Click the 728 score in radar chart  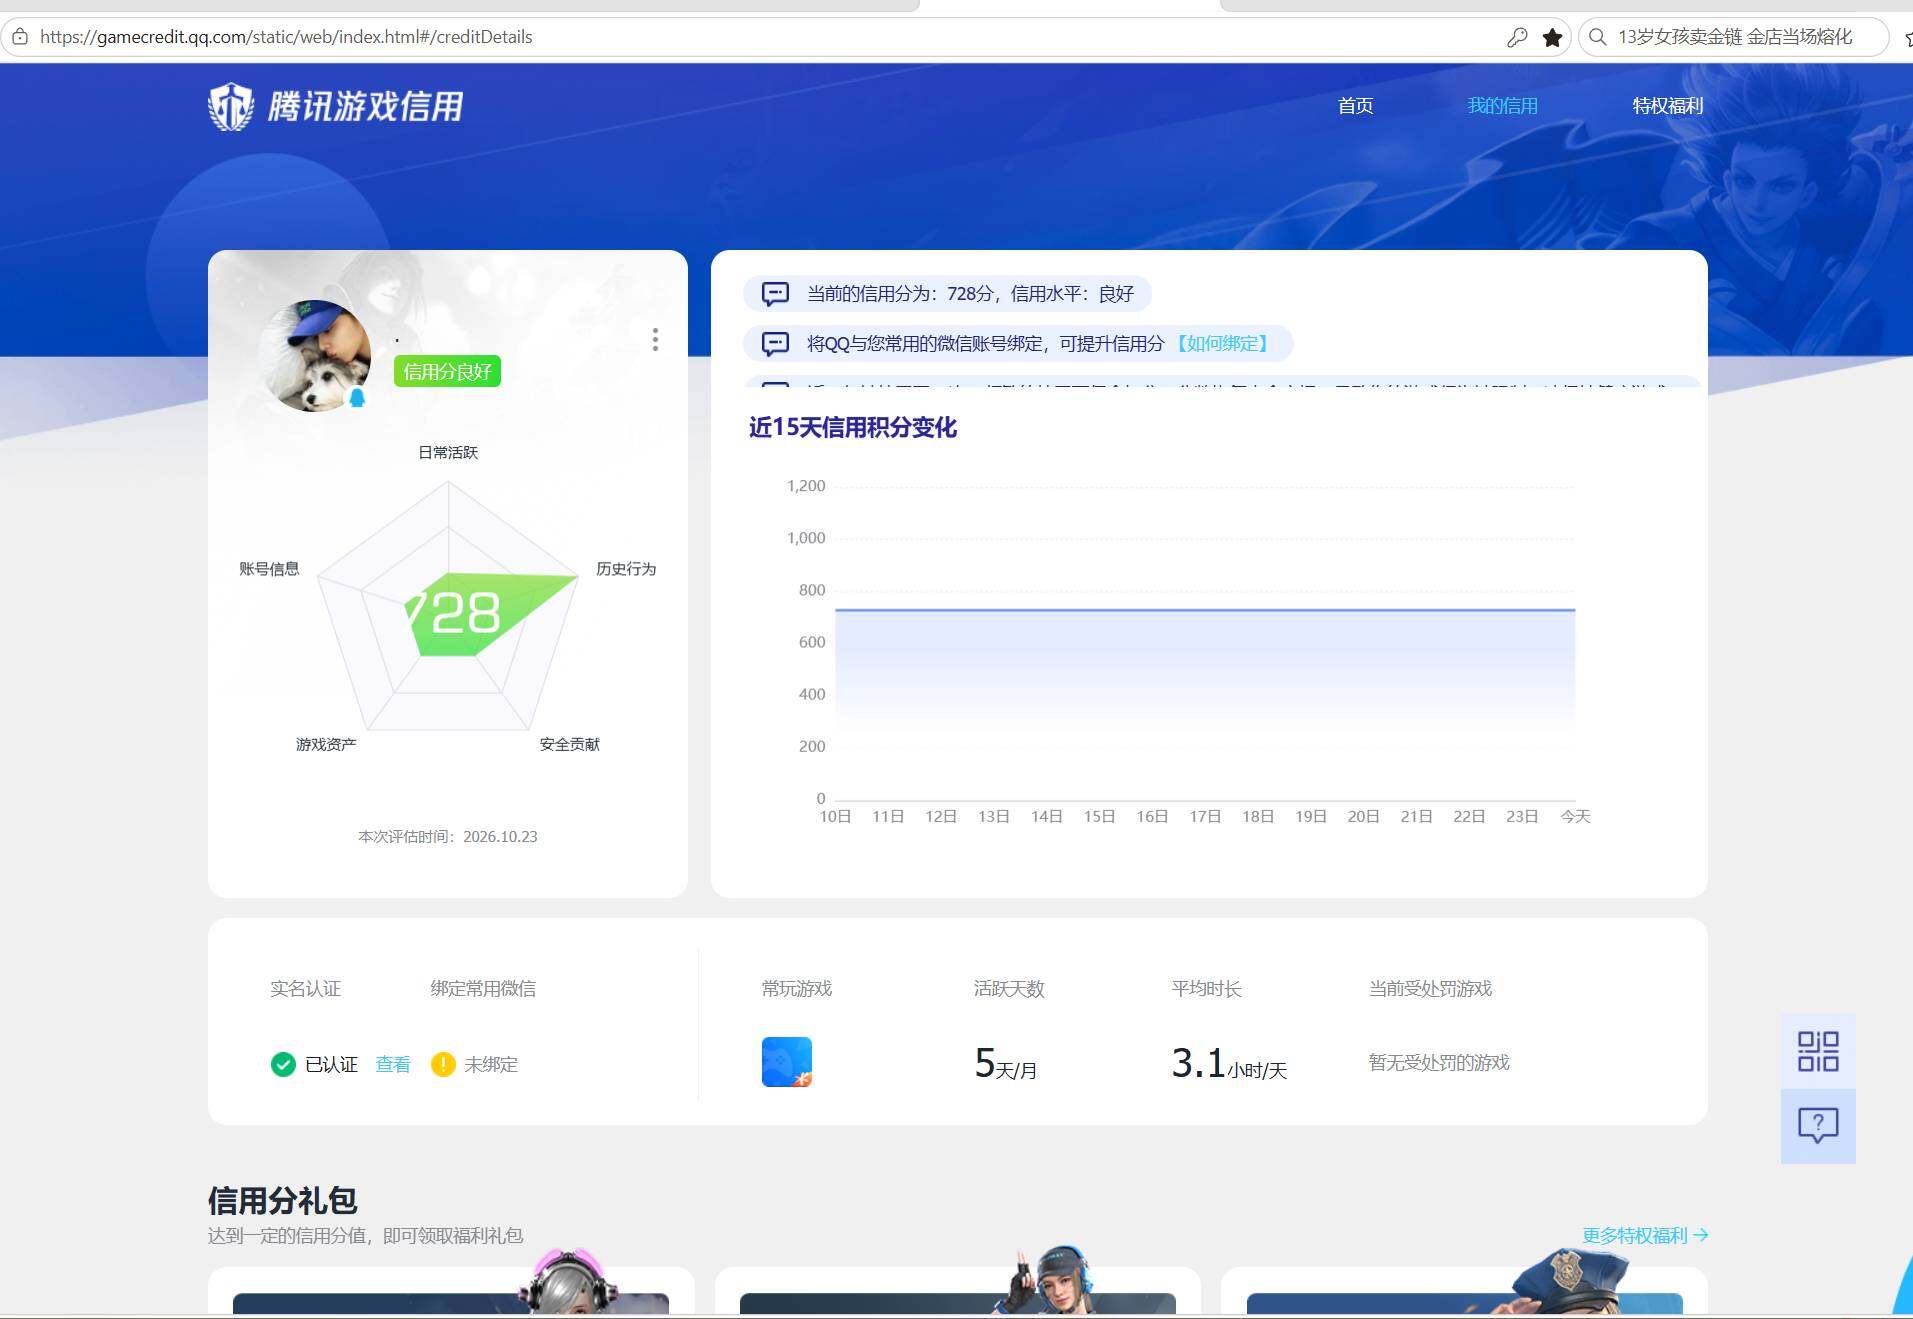(x=455, y=613)
